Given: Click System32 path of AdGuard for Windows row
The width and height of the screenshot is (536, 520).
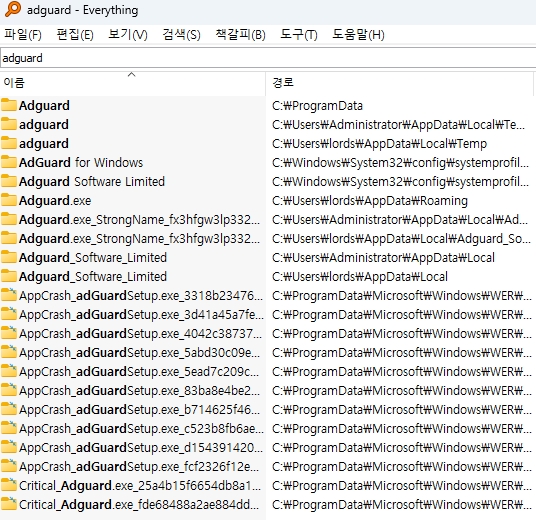Looking at the screenshot, I should [x=400, y=163].
